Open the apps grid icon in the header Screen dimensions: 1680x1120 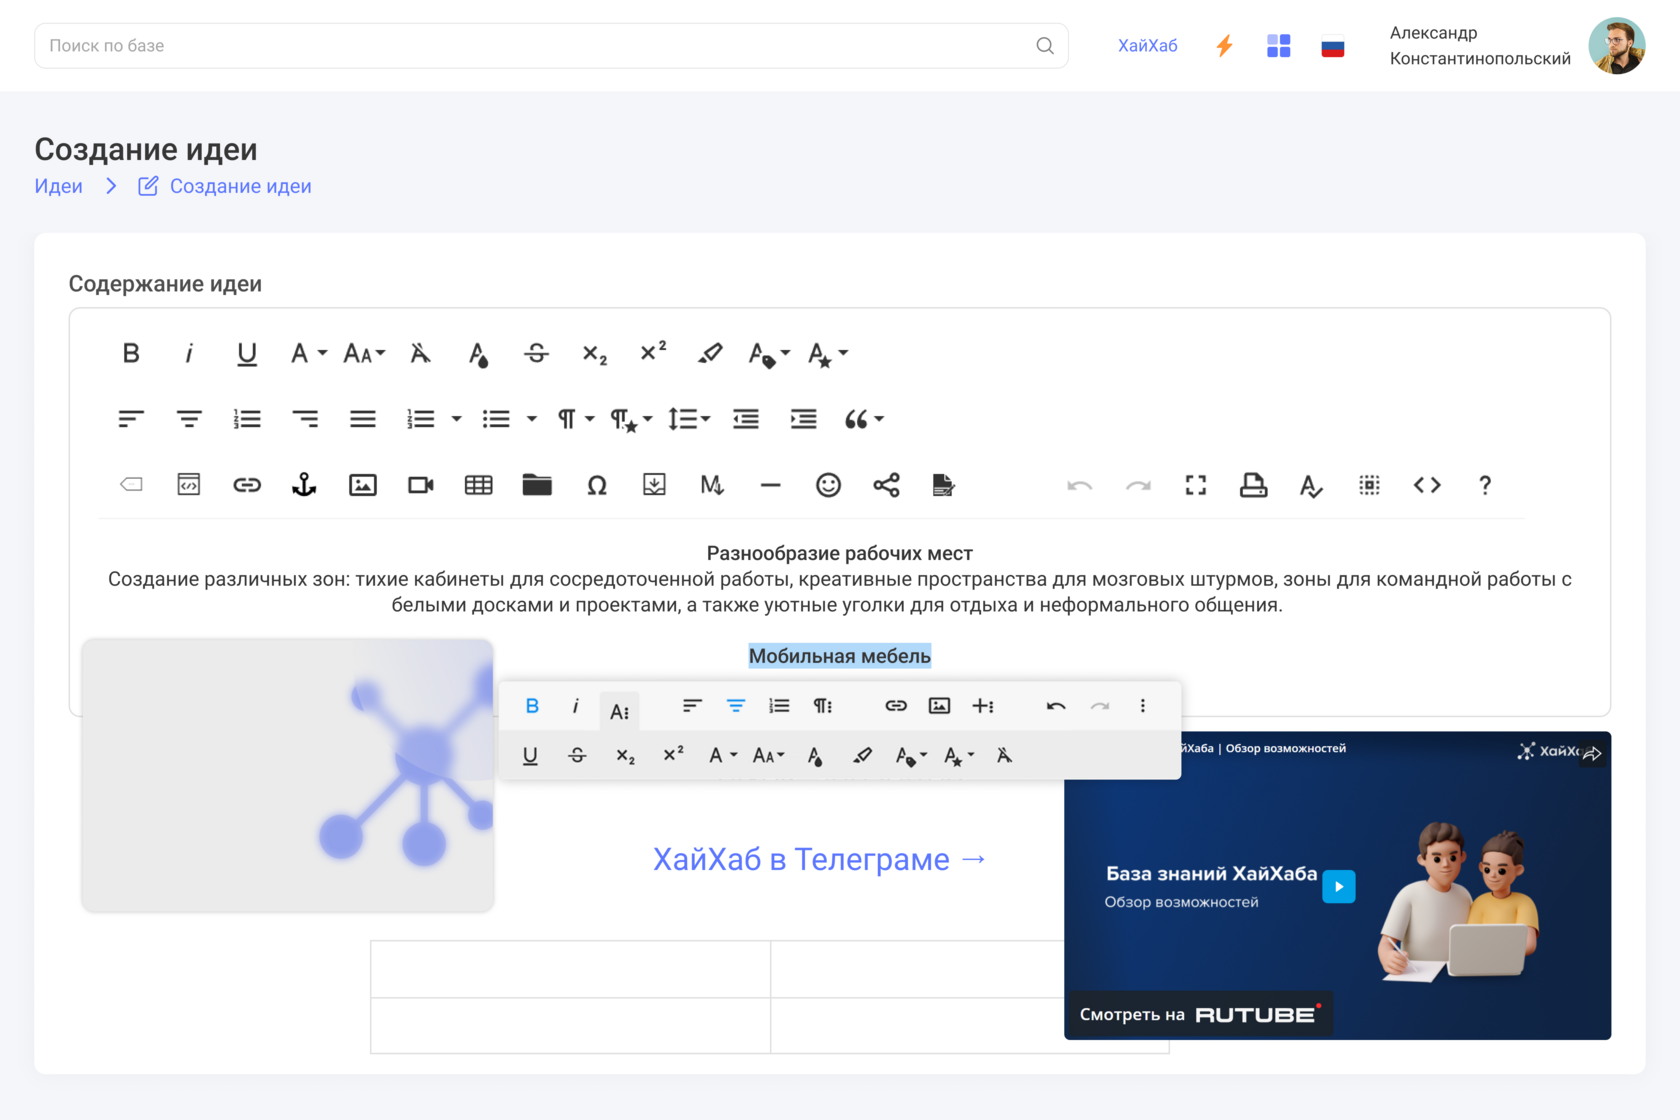pyautogui.click(x=1279, y=46)
